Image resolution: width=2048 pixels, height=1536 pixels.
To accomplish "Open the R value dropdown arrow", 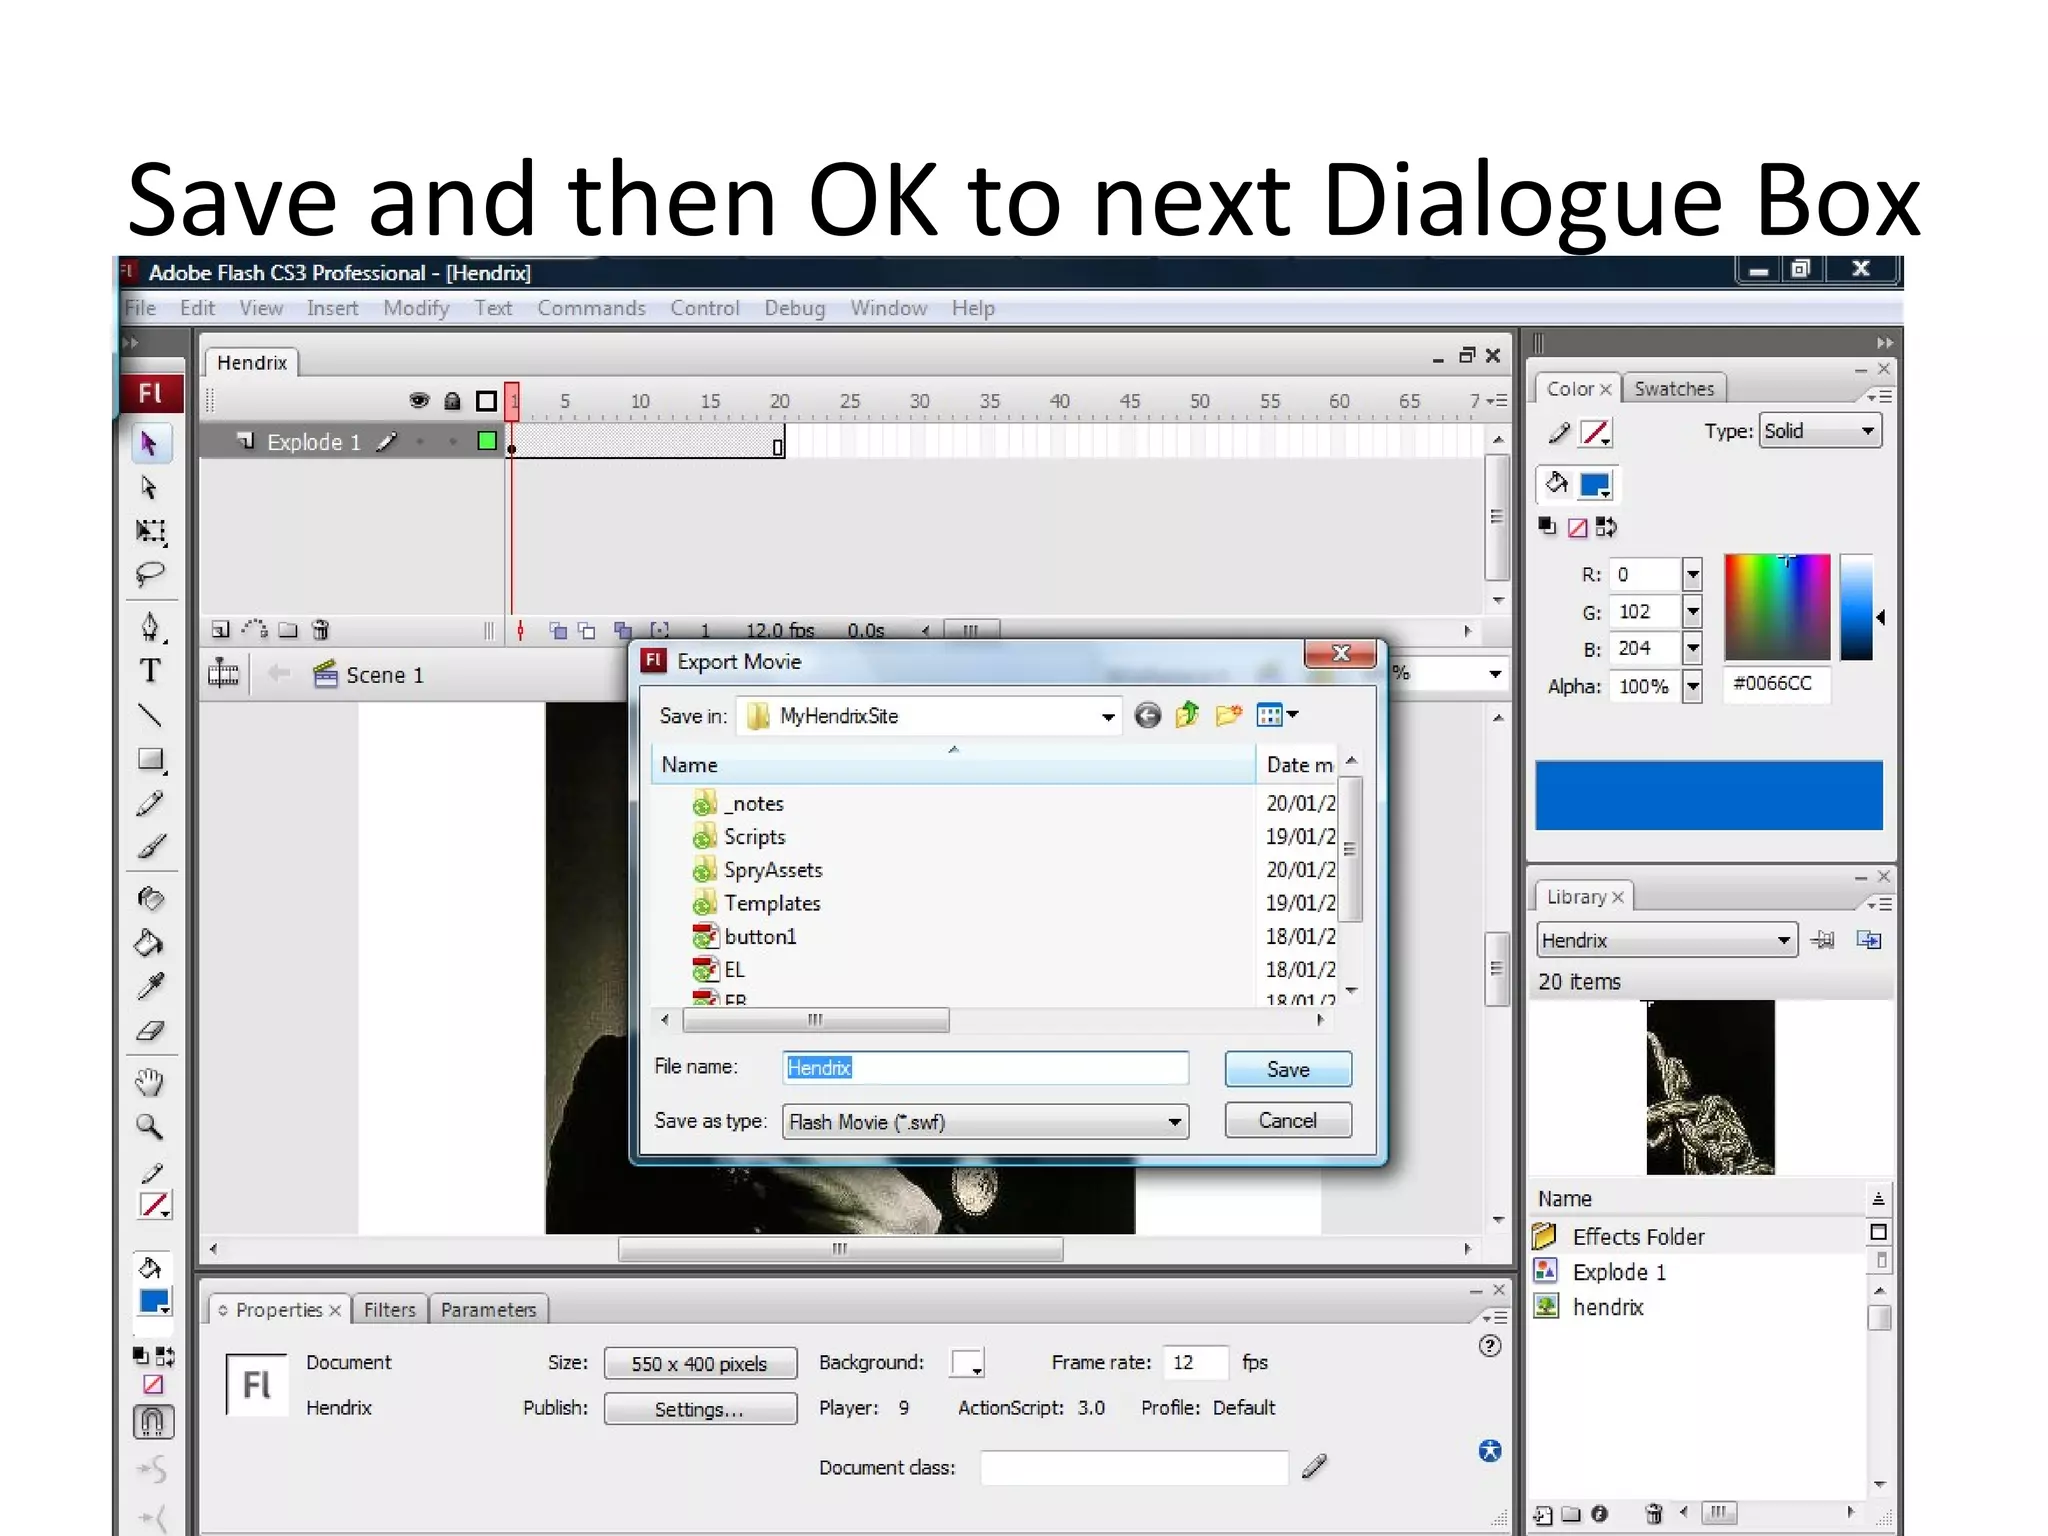I will (x=1693, y=575).
